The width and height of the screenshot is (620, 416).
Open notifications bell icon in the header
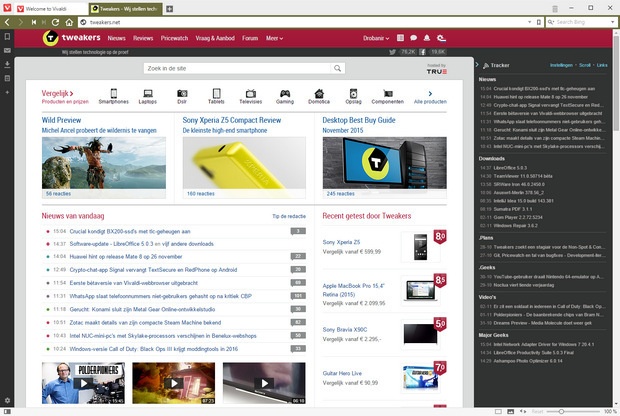click(x=427, y=38)
